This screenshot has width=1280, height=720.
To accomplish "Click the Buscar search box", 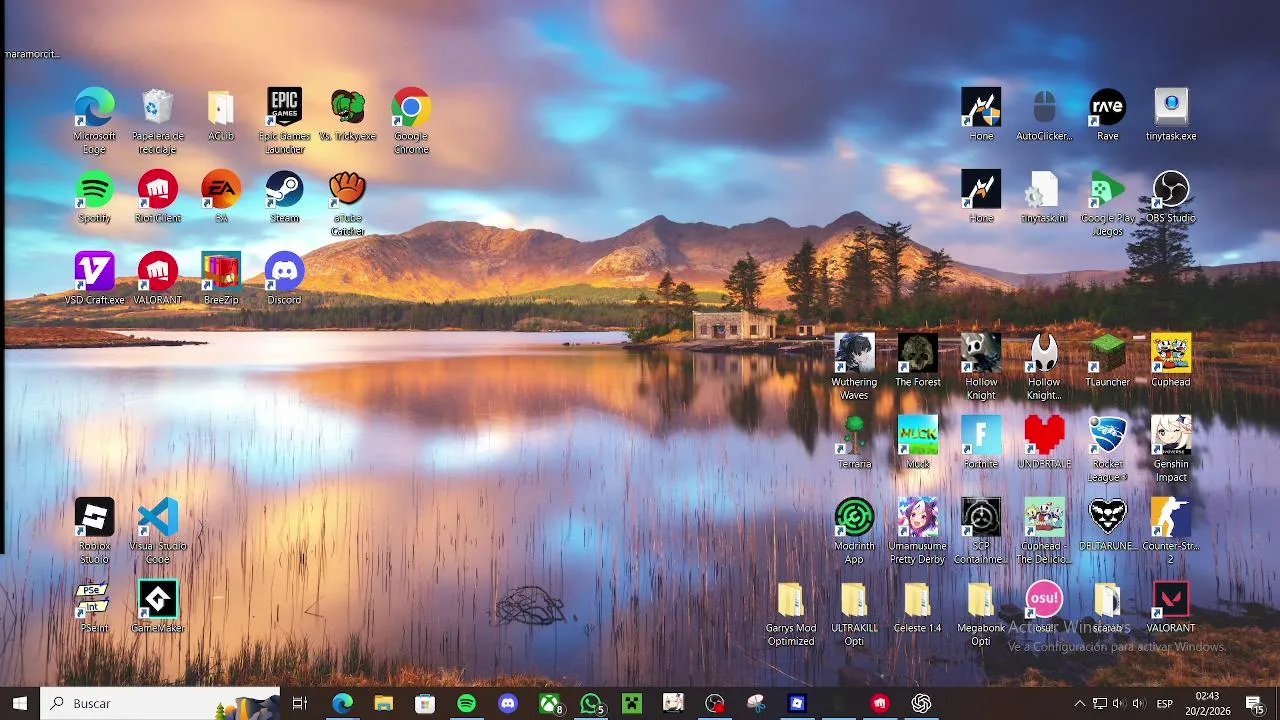I will [160, 704].
